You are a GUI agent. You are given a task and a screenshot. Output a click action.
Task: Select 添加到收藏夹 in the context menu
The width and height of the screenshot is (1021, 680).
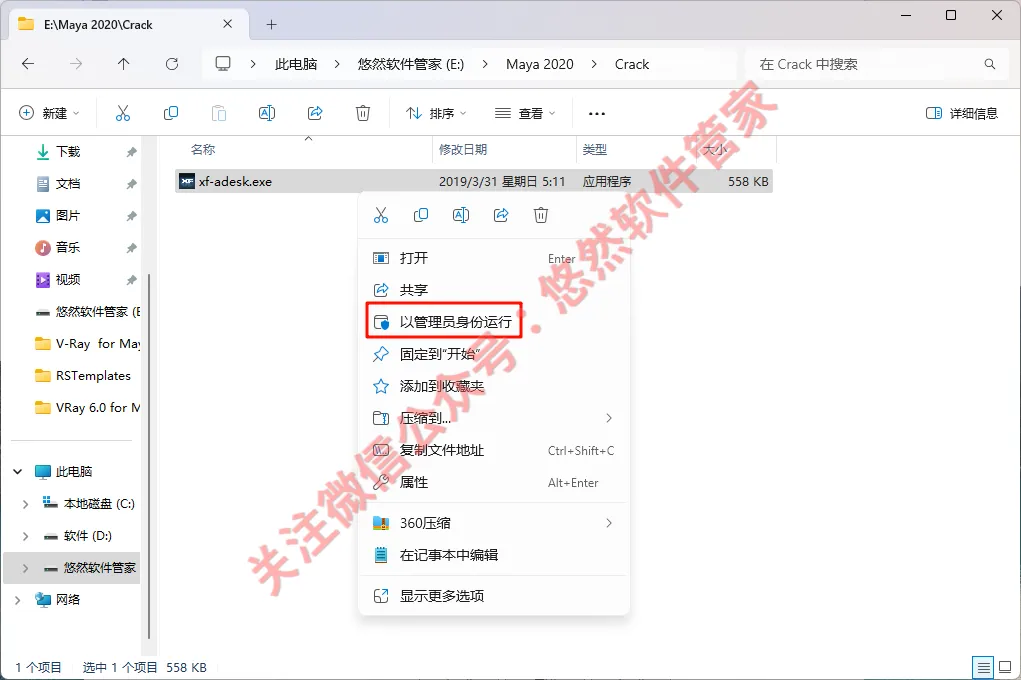tap(494, 386)
